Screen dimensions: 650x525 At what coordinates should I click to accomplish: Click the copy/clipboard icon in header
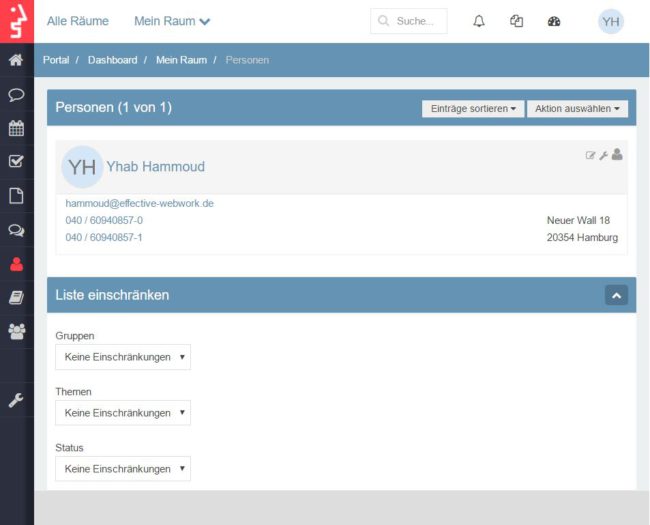(x=516, y=21)
